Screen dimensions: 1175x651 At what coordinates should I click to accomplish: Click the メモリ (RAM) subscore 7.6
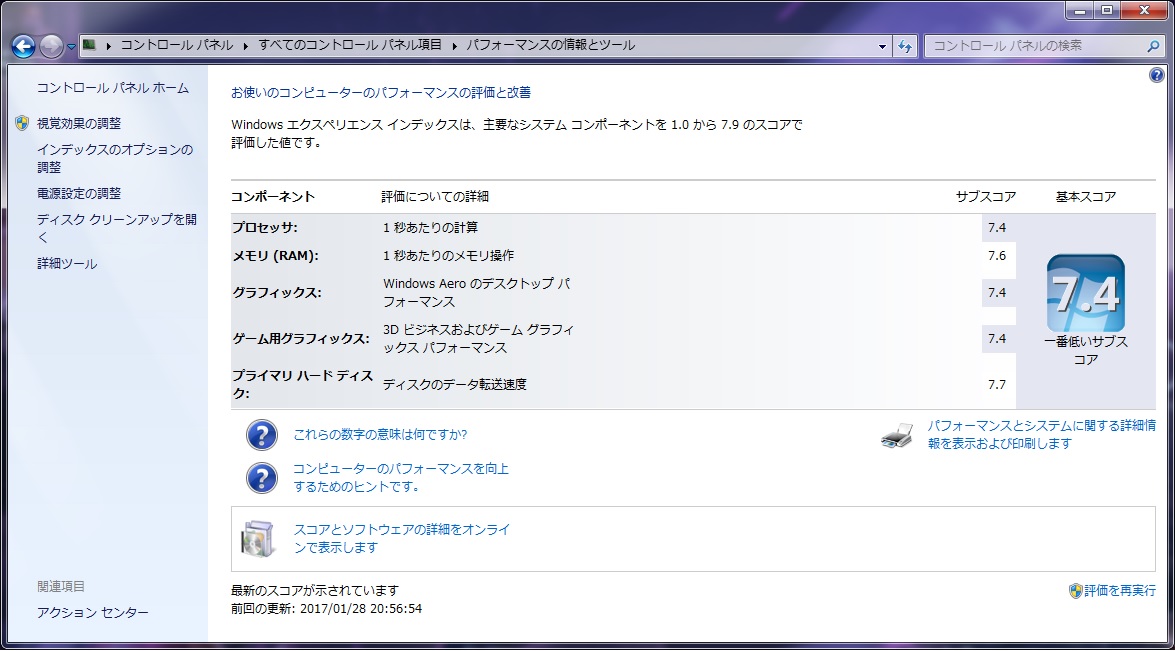click(997, 255)
